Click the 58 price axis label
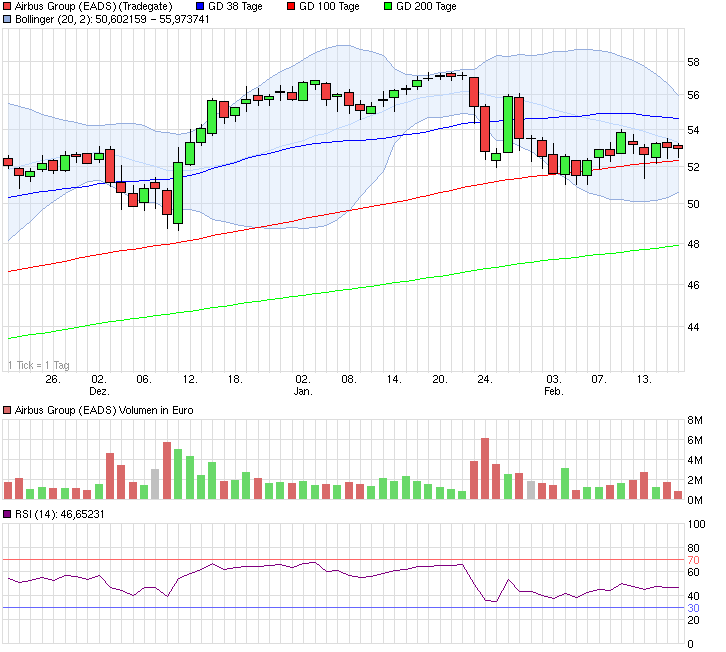The image size is (726, 652). [693, 62]
